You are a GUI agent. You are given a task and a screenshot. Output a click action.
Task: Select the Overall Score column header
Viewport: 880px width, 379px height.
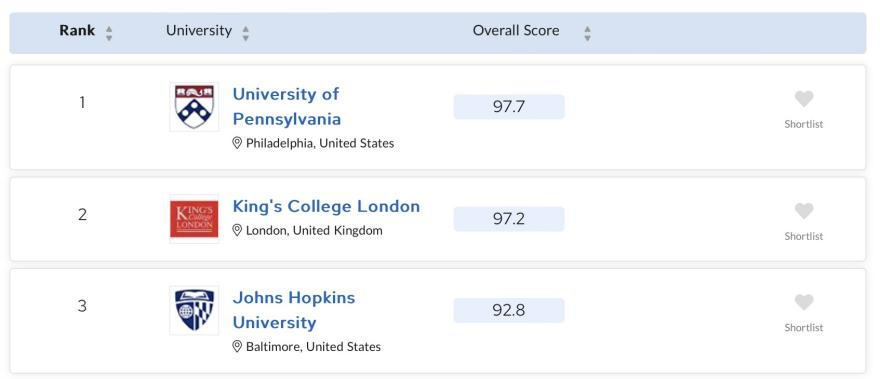tap(516, 30)
